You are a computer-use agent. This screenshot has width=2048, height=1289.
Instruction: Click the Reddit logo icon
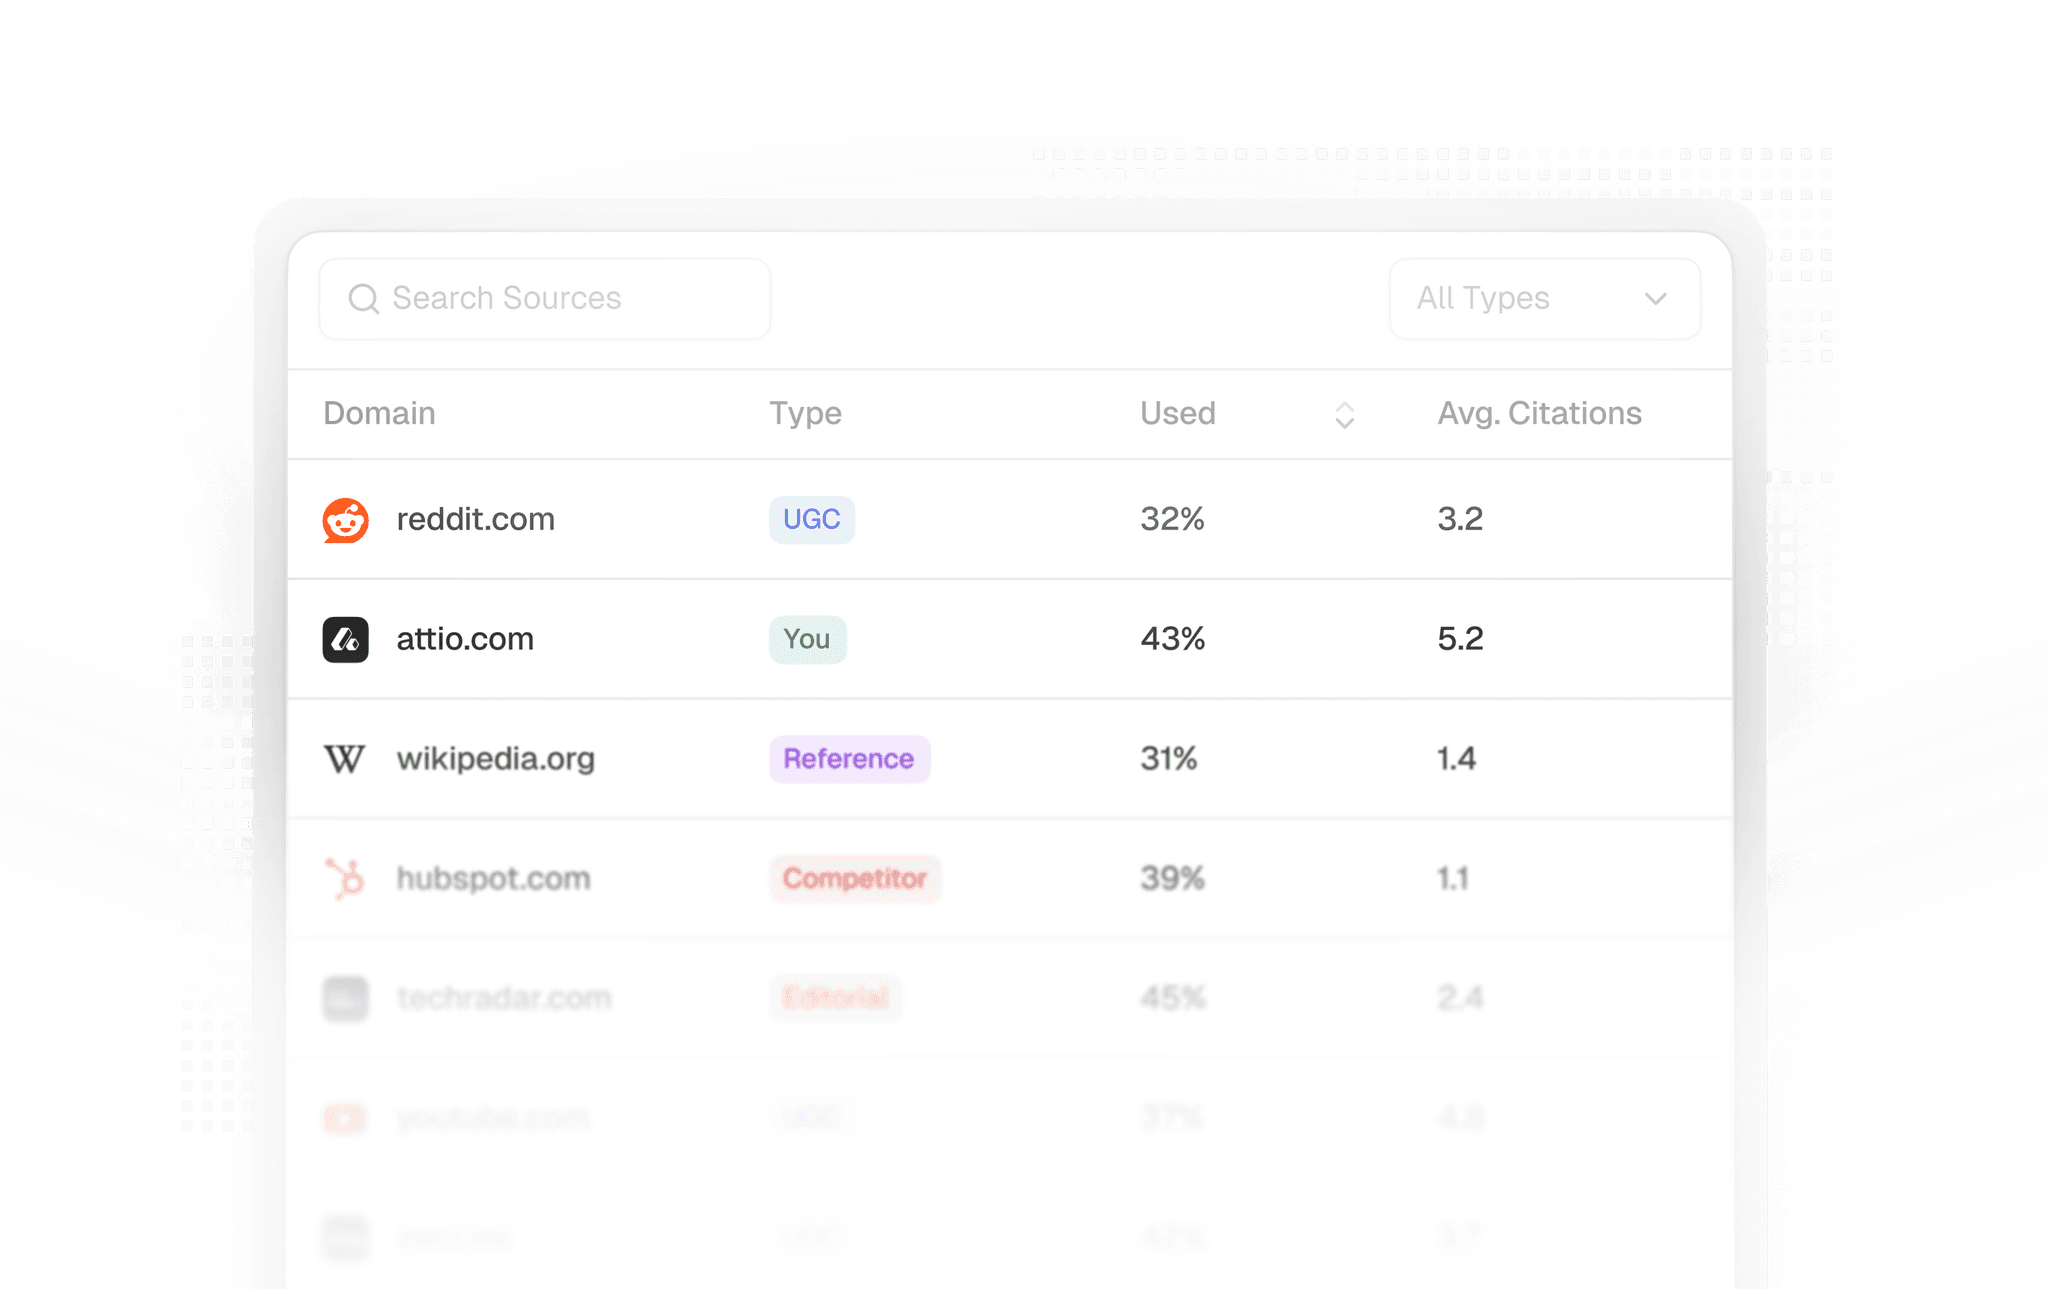click(x=345, y=520)
